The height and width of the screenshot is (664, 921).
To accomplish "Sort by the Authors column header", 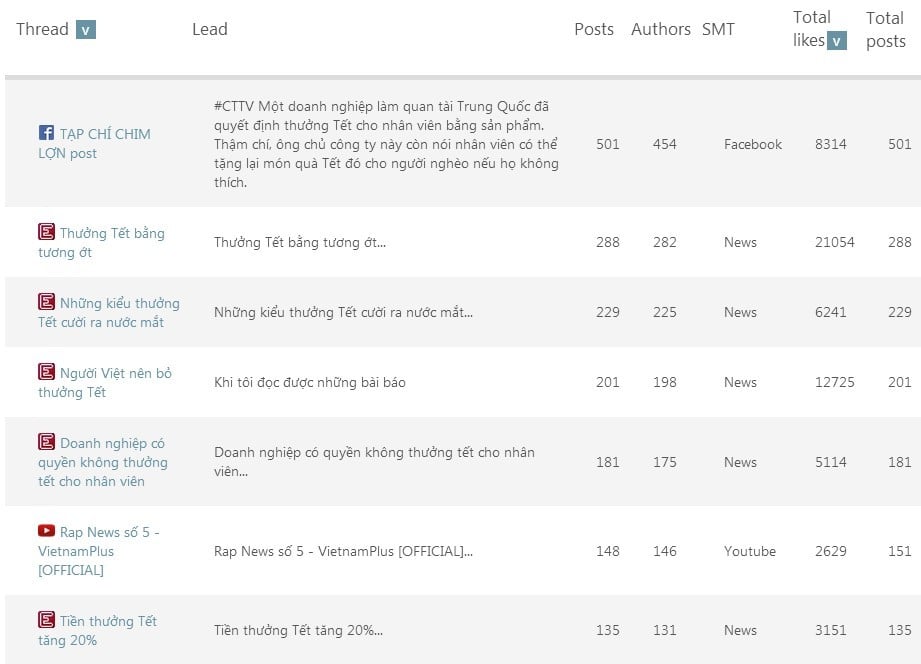I will (661, 29).
